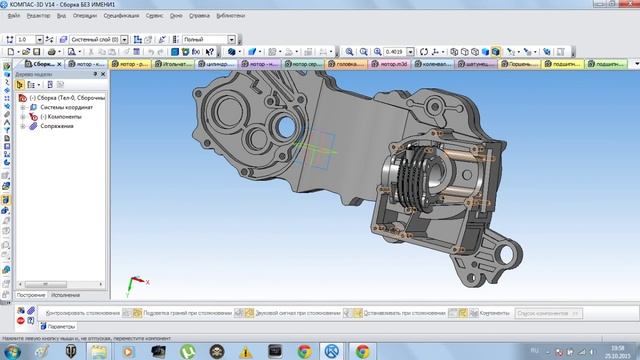Viewport: 640px width, 360px height.
Task: Click the Список компонентов button
Action: (x=548, y=313)
